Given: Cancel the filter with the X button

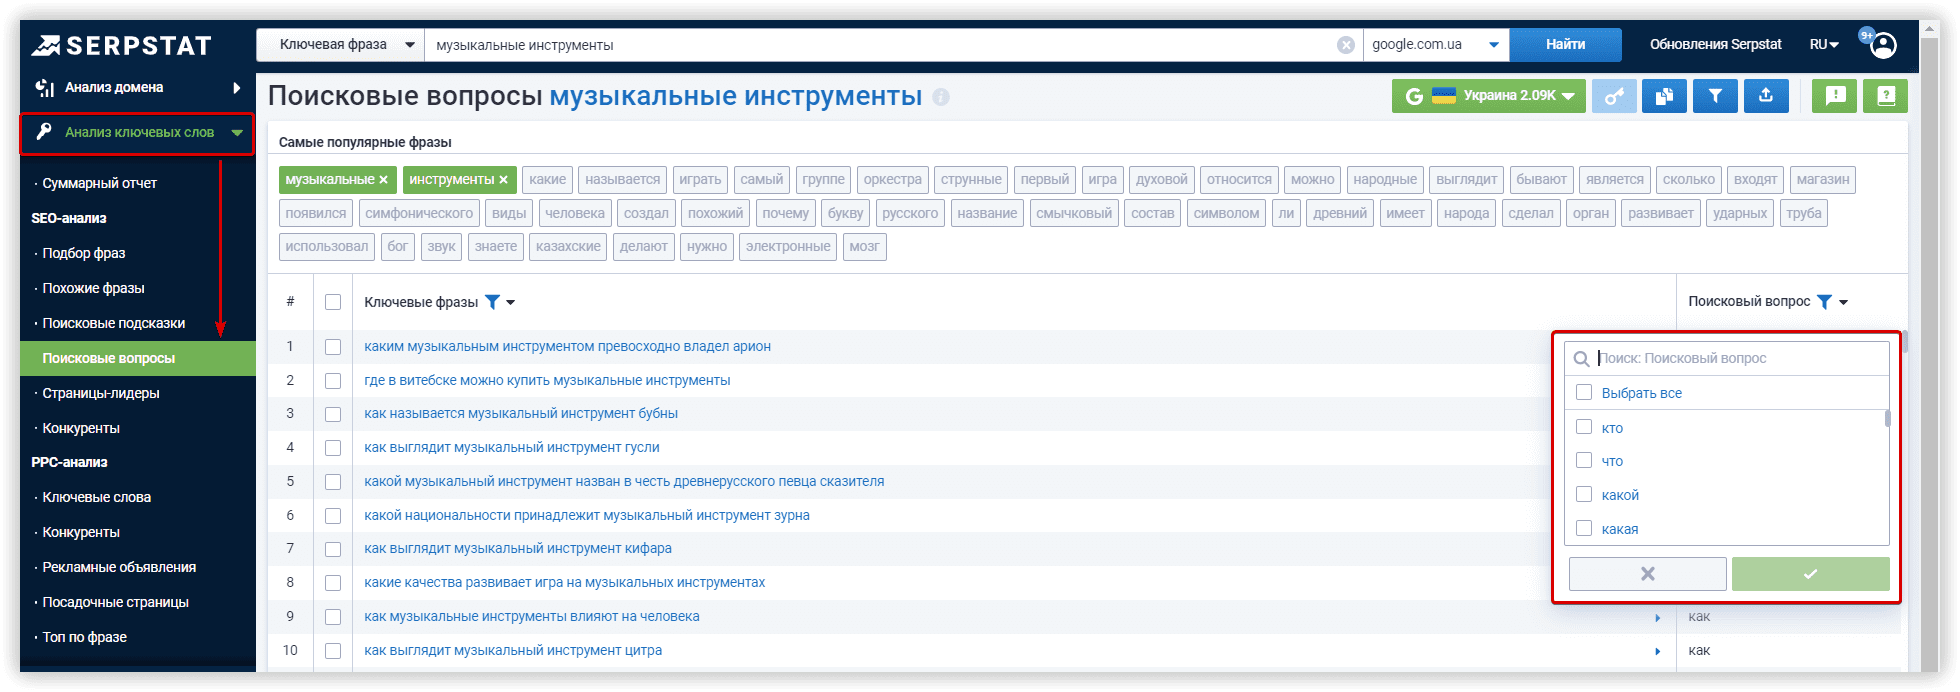Looking at the screenshot, I should point(1647,574).
